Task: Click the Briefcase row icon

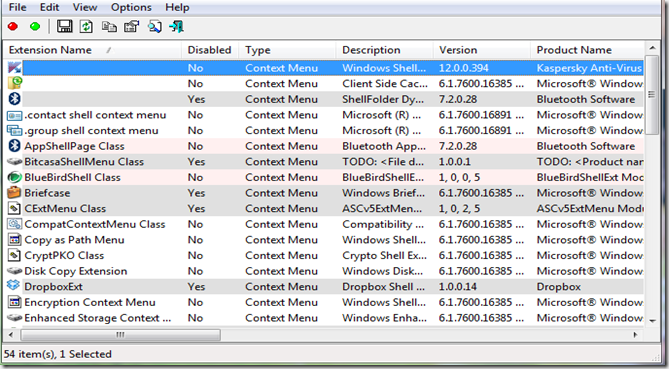Action: coord(15,192)
